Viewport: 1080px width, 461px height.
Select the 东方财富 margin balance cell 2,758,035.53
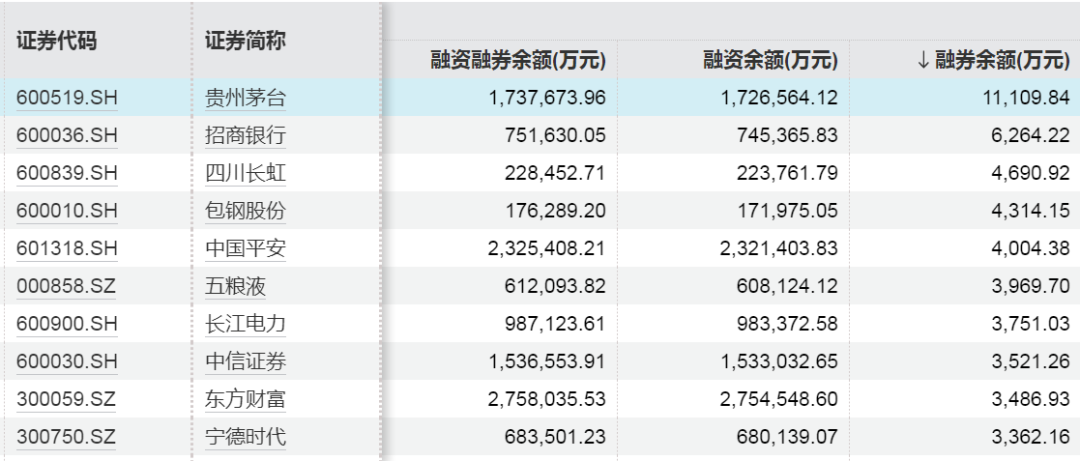coord(548,400)
